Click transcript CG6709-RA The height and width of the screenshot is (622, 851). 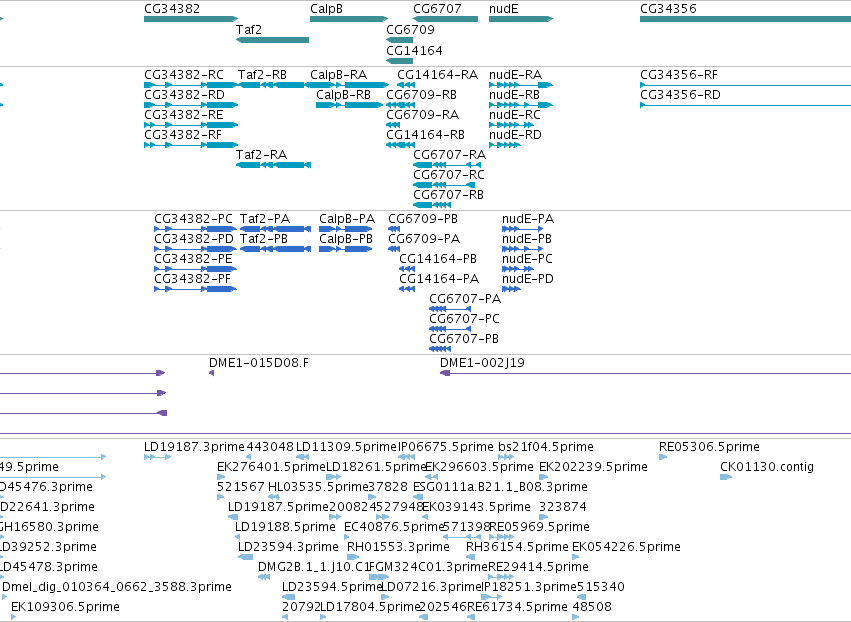pos(423,115)
